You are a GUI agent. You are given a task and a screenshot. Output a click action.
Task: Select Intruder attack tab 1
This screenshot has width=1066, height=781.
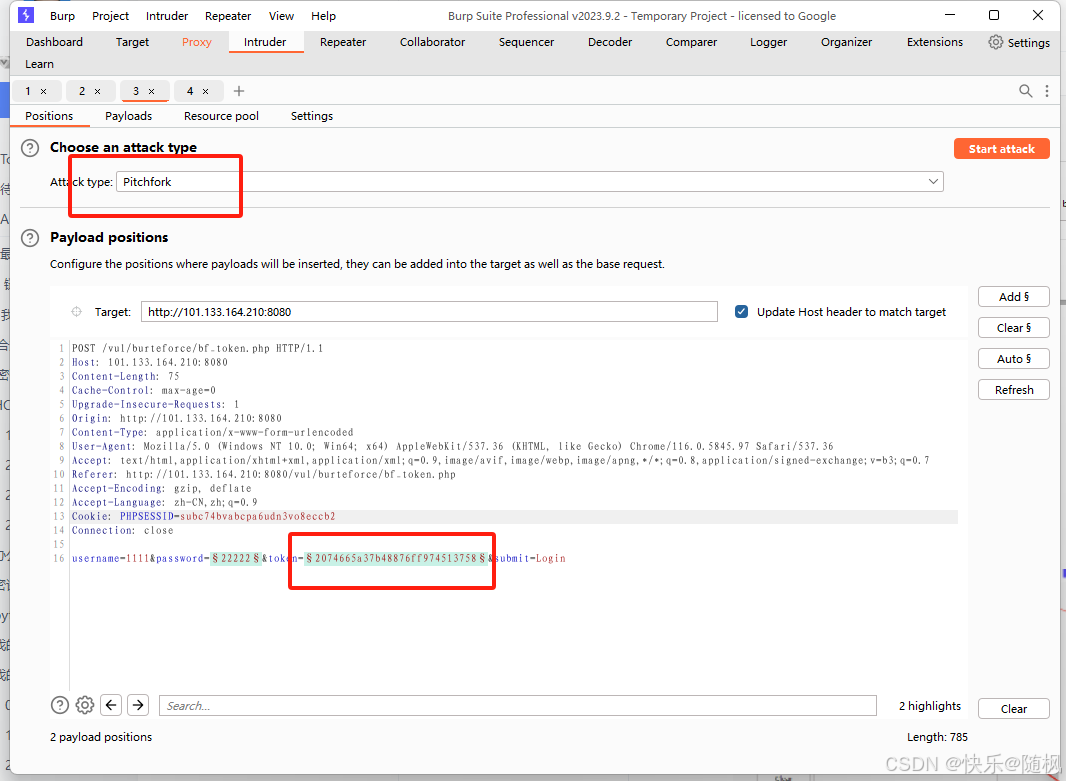[x=28, y=91]
